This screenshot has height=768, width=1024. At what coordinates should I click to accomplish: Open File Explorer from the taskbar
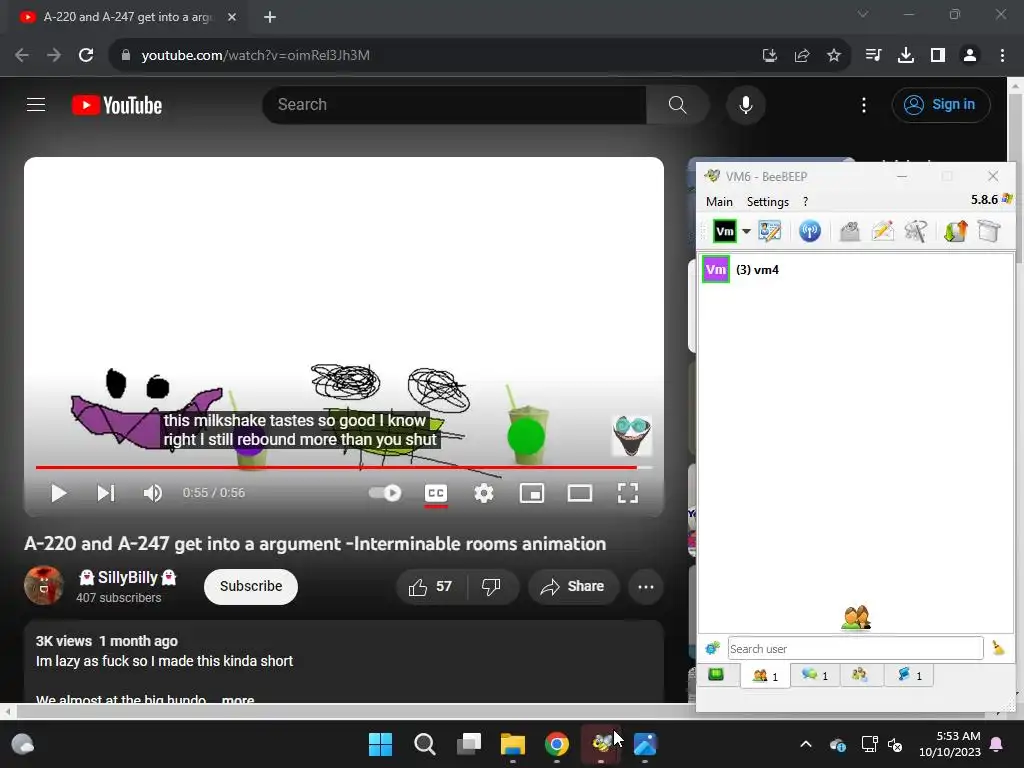(x=513, y=744)
